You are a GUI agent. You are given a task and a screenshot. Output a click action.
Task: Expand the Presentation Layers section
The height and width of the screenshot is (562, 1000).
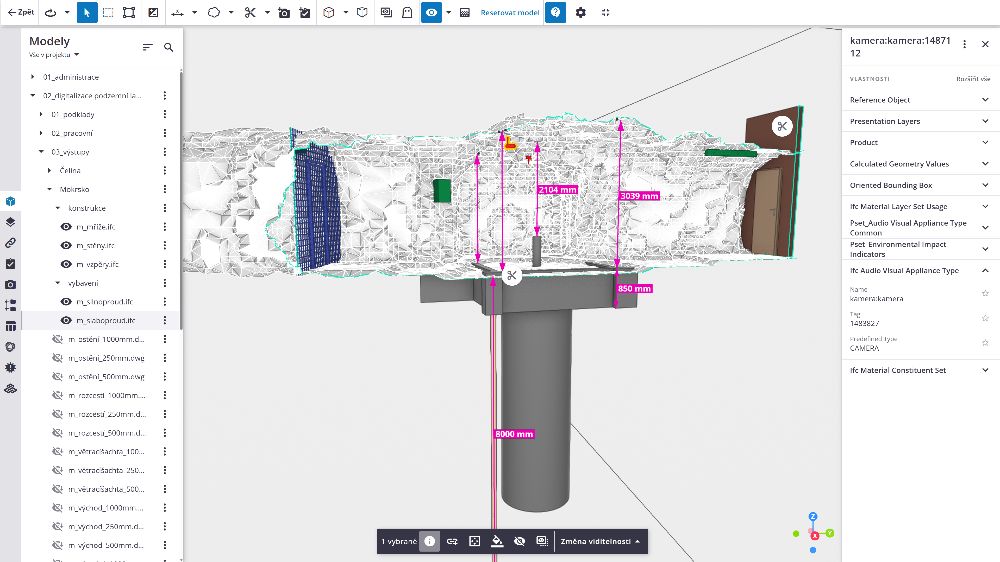[x=916, y=121]
